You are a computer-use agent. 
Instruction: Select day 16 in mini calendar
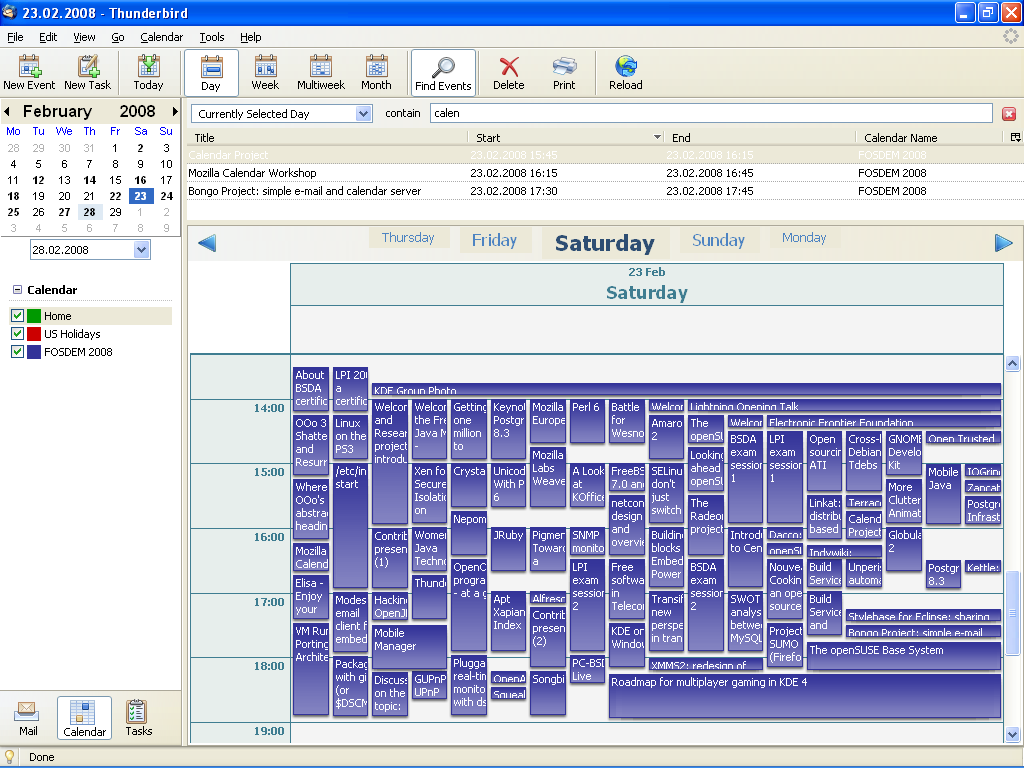140,180
